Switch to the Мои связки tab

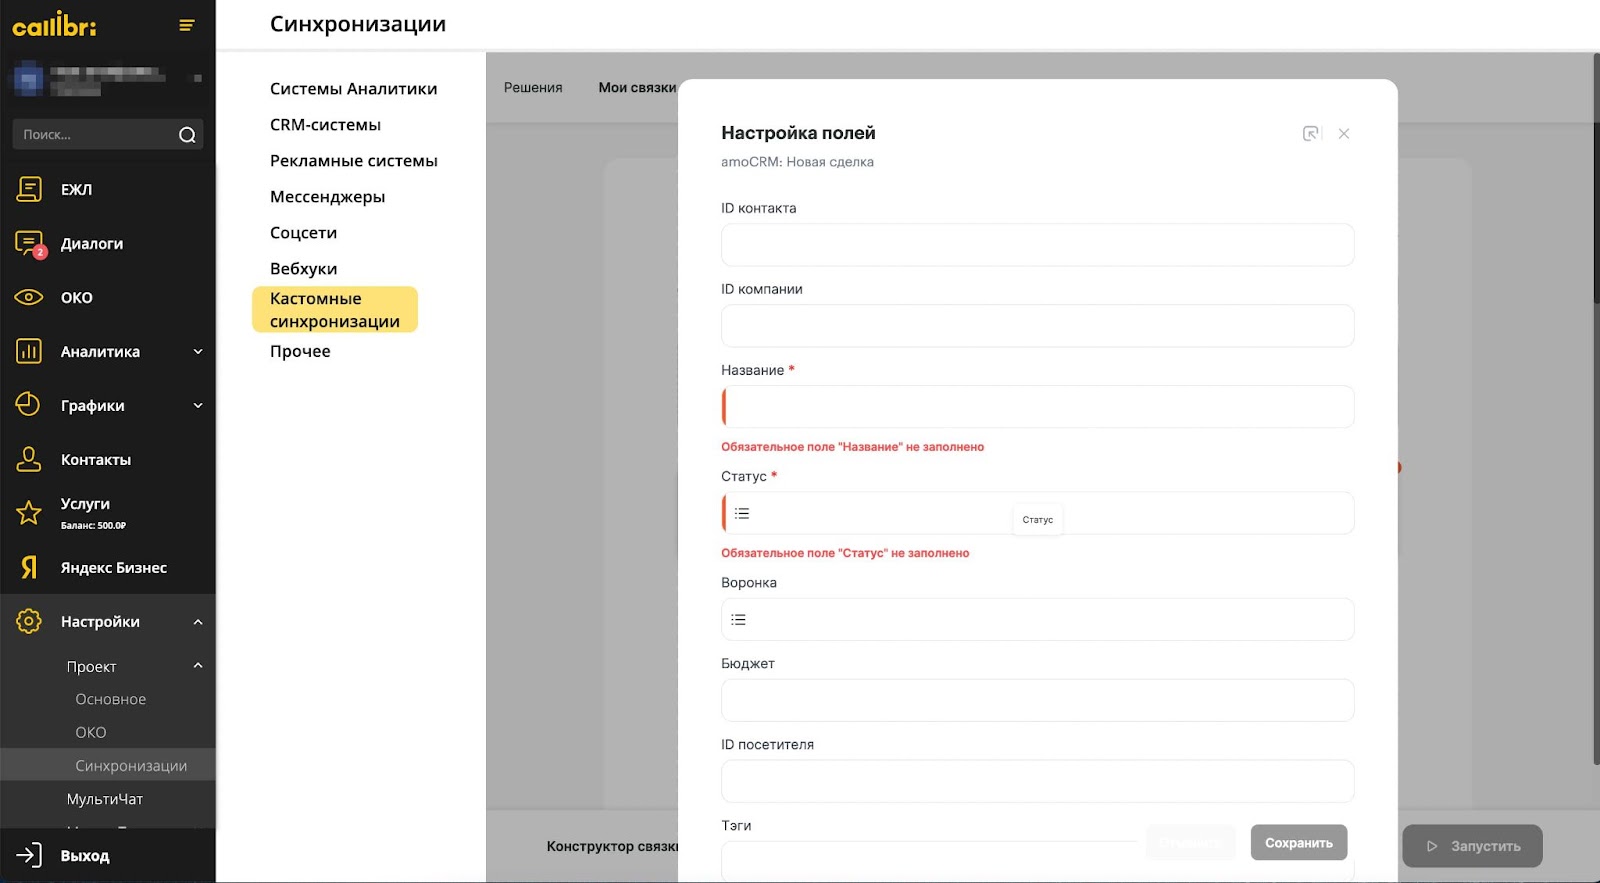[x=637, y=88]
